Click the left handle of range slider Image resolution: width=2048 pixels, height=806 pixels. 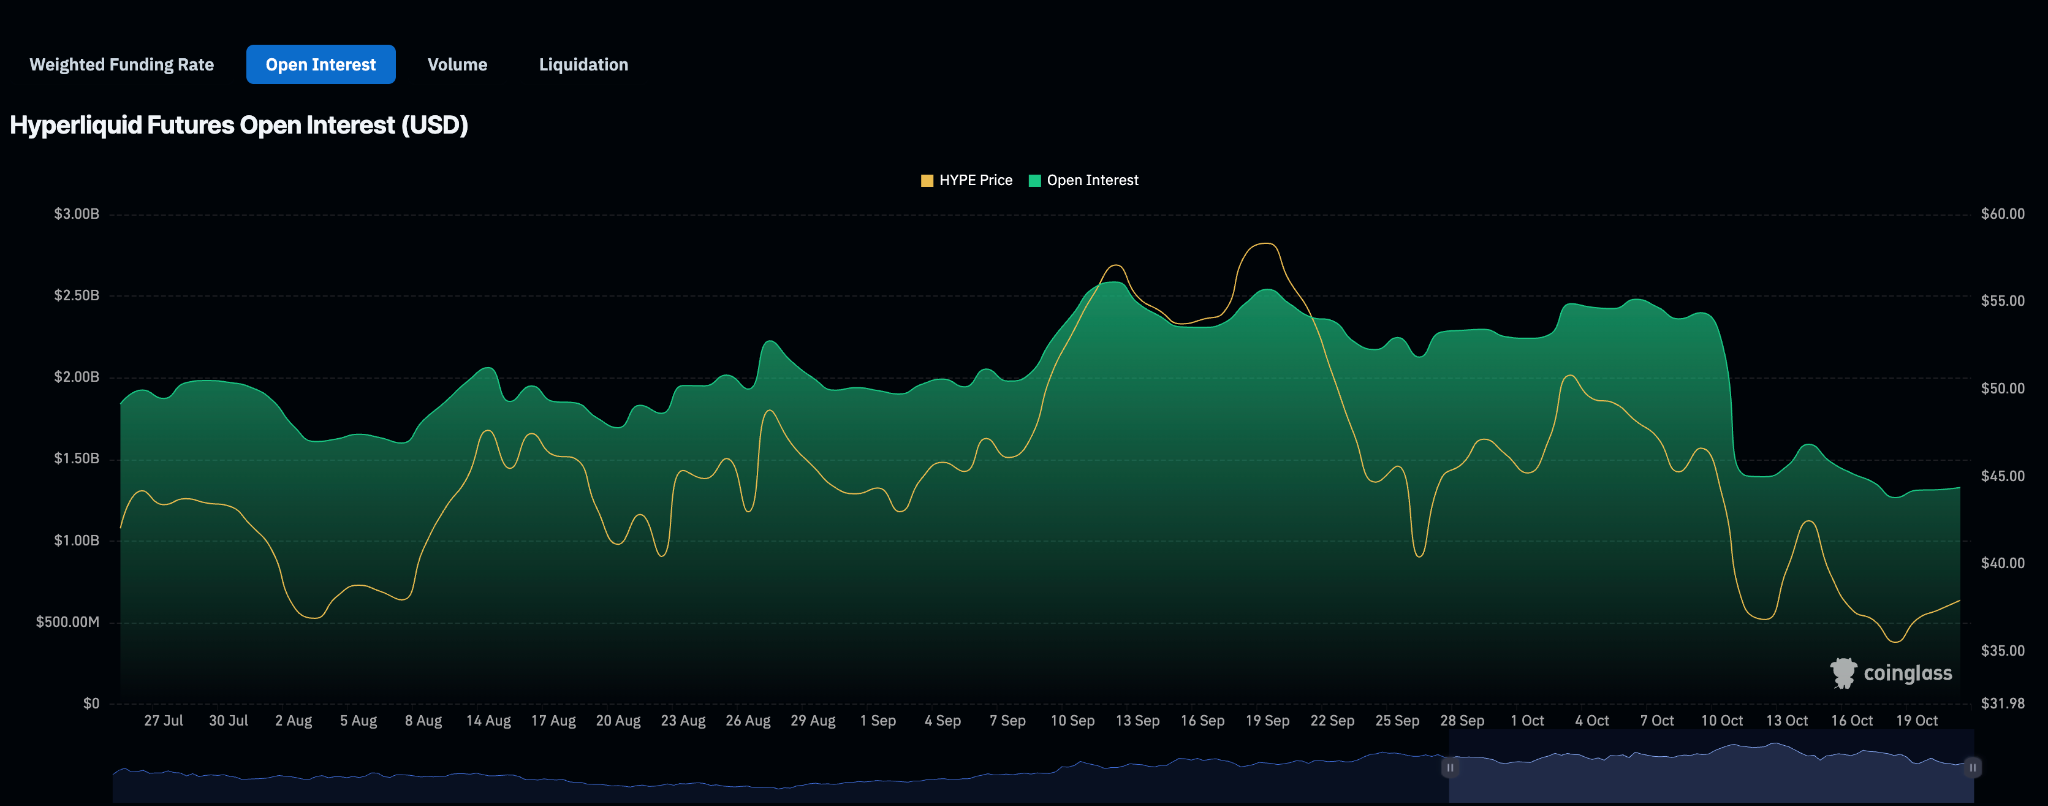pyautogui.click(x=1449, y=767)
